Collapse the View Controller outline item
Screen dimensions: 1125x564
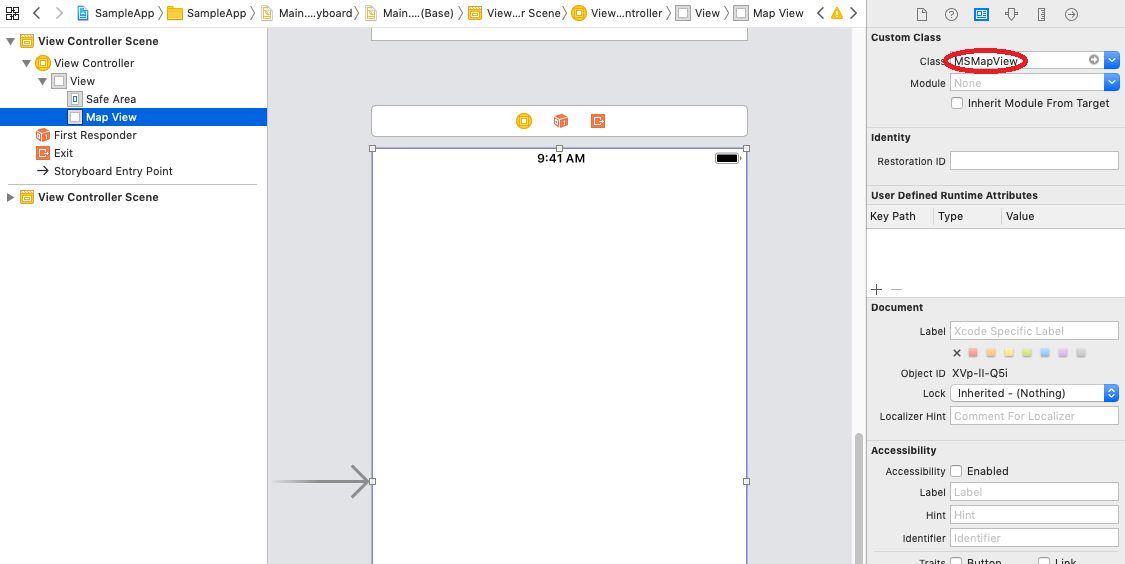click(x=27, y=63)
